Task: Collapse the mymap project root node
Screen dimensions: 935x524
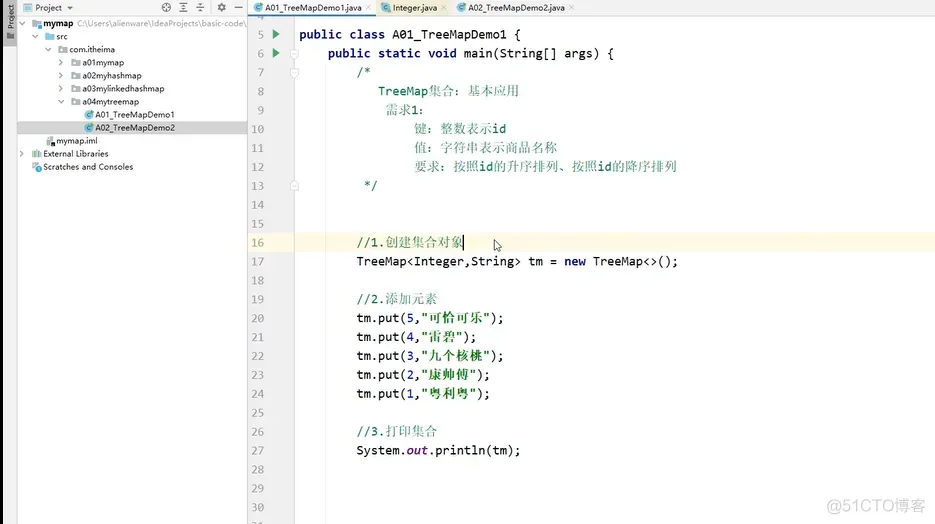Action: click(x=23, y=23)
